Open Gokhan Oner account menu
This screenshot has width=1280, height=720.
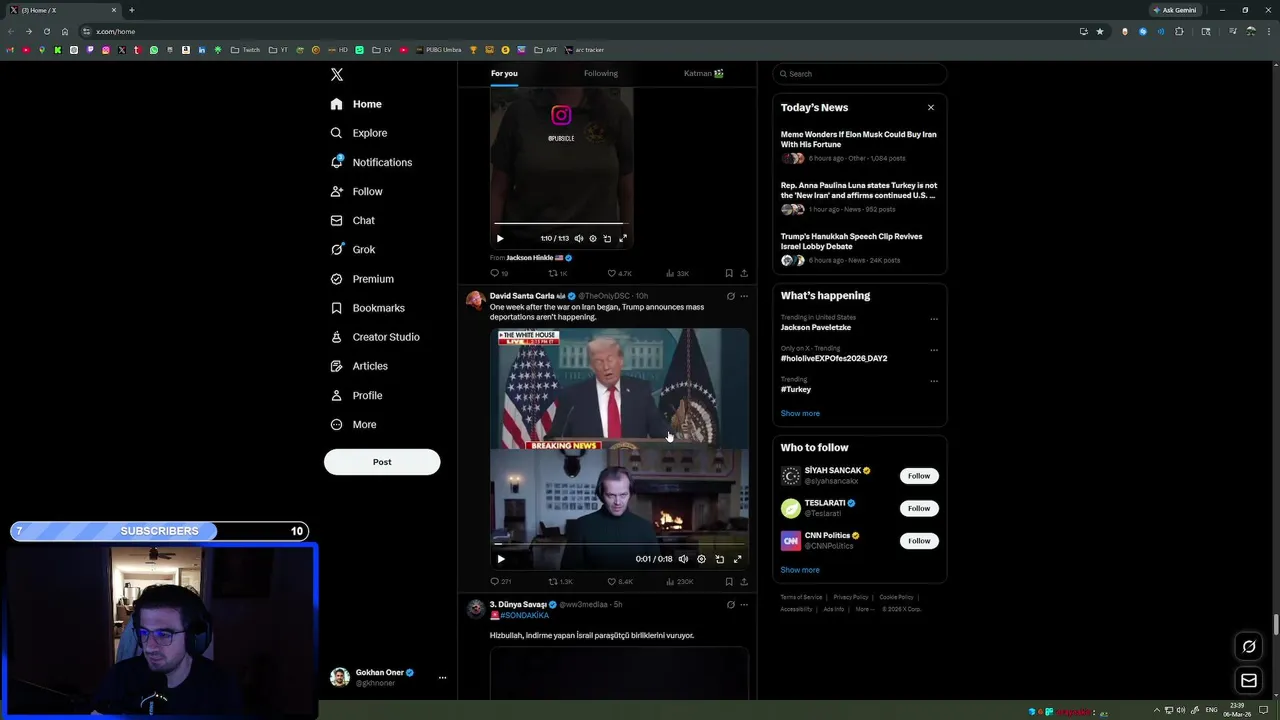pos(388,677)
